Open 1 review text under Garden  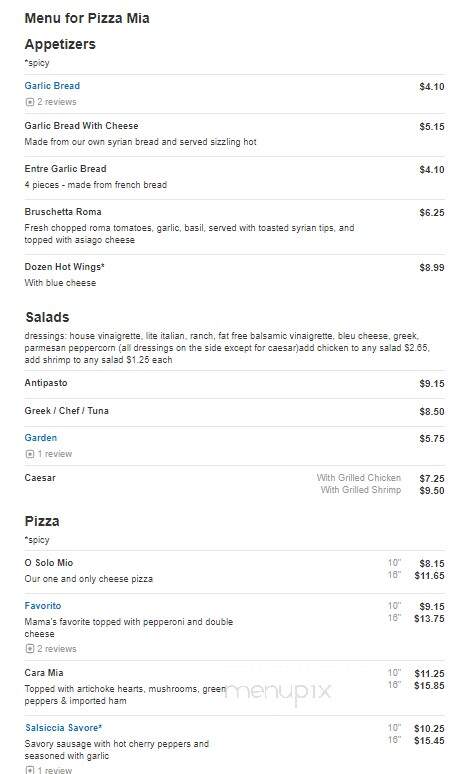coord(55,454)
